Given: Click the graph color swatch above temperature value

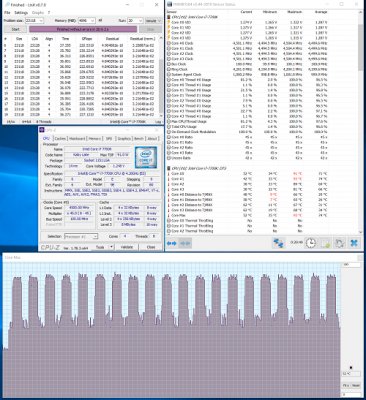Looking at the screenshot, I should click(x=351, y=368).
